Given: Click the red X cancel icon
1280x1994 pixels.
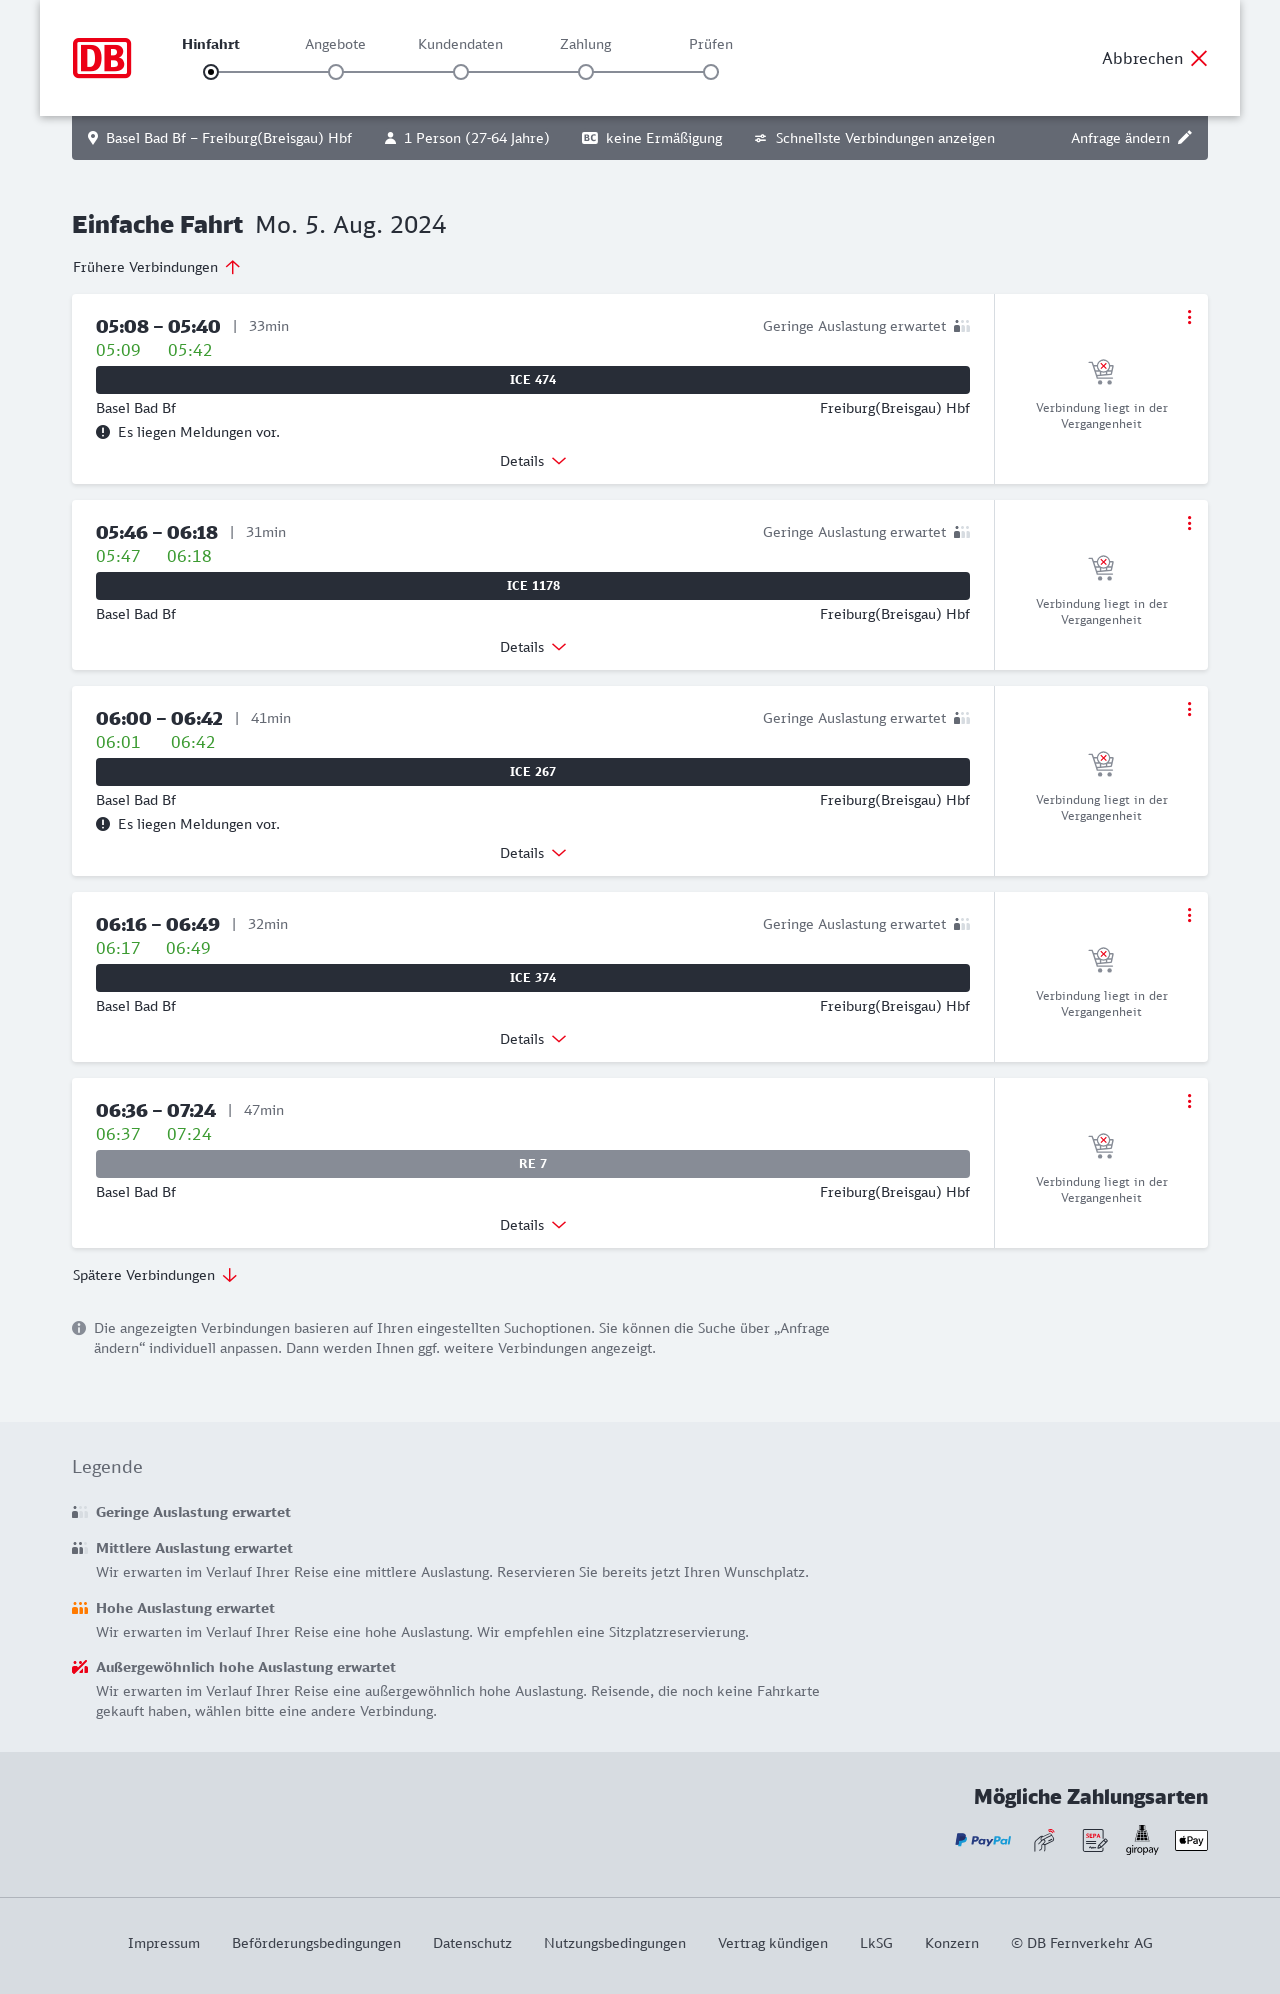Looking at the screenshot, I should (1199, 58).
